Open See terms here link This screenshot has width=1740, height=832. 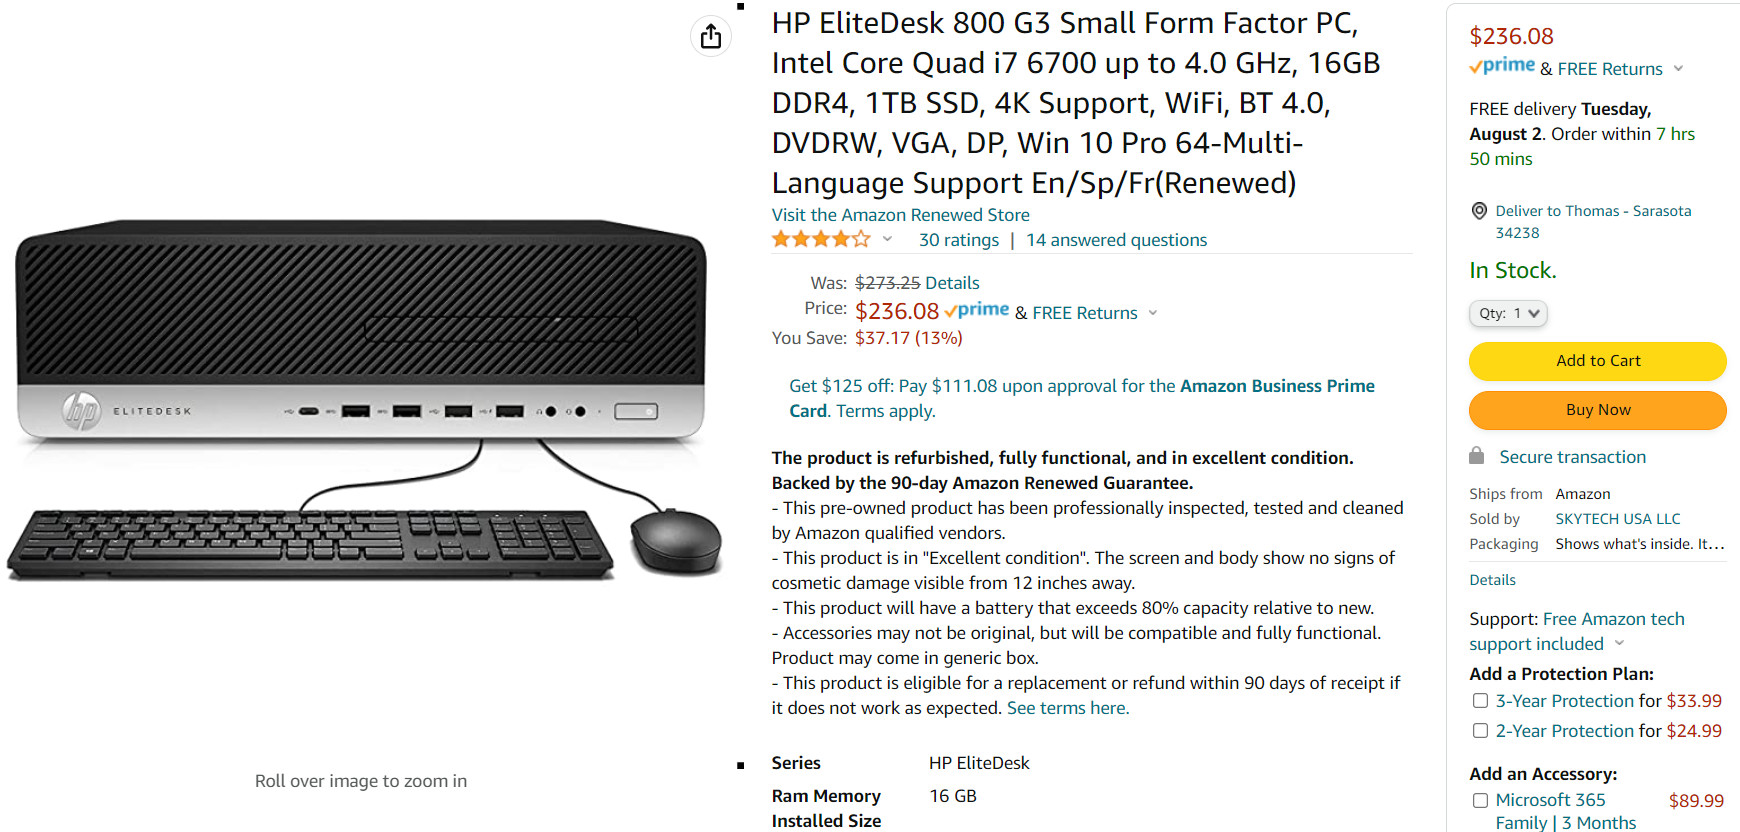pos(1067,708)
